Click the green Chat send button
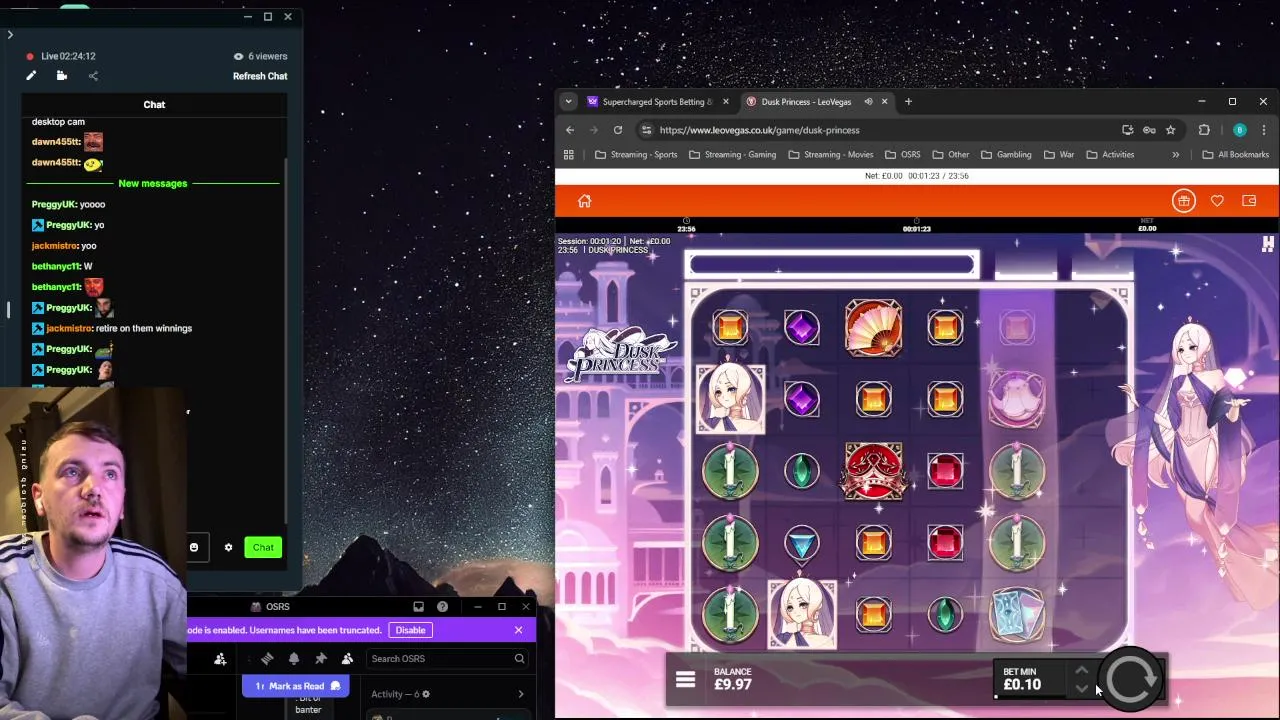 tap(263, 547)
